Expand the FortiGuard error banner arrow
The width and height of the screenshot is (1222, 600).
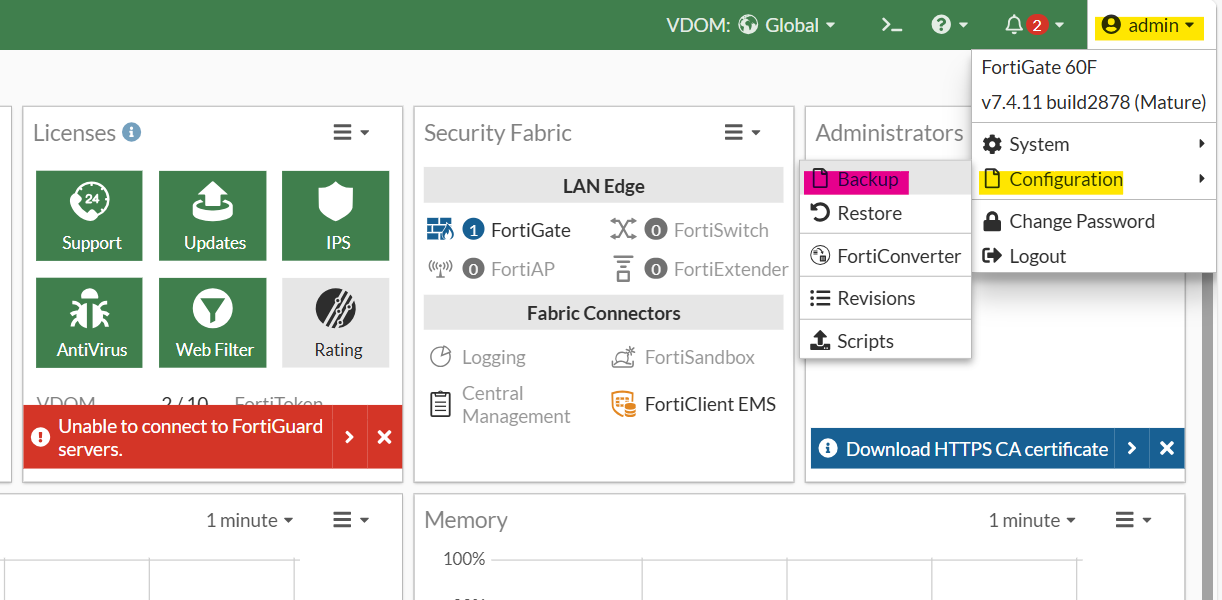click(349, 437)
